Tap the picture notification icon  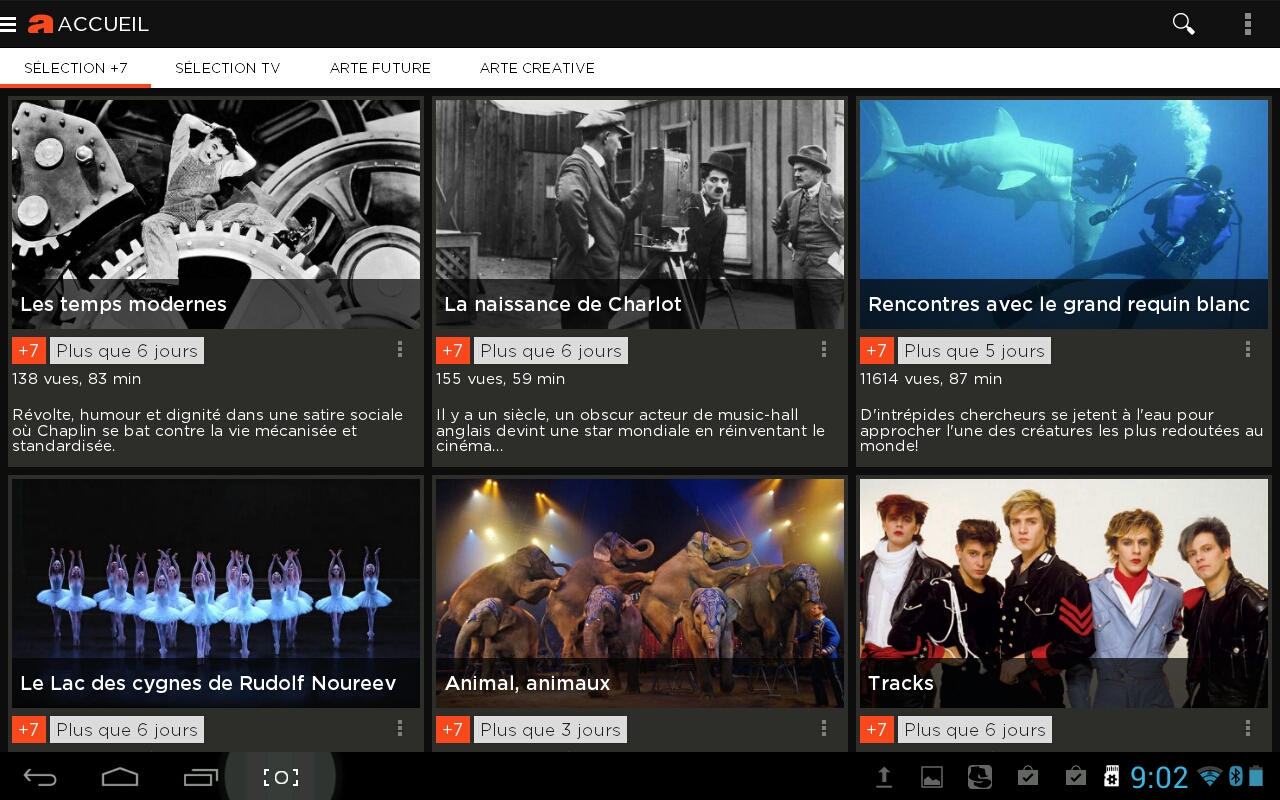[932, 777]
